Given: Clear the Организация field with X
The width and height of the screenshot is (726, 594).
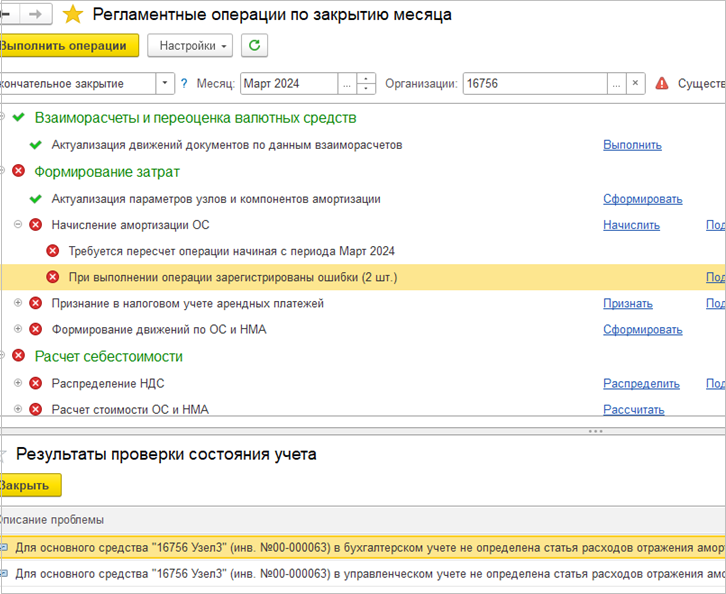Looking at the screenshot, I should coord(636,84).
